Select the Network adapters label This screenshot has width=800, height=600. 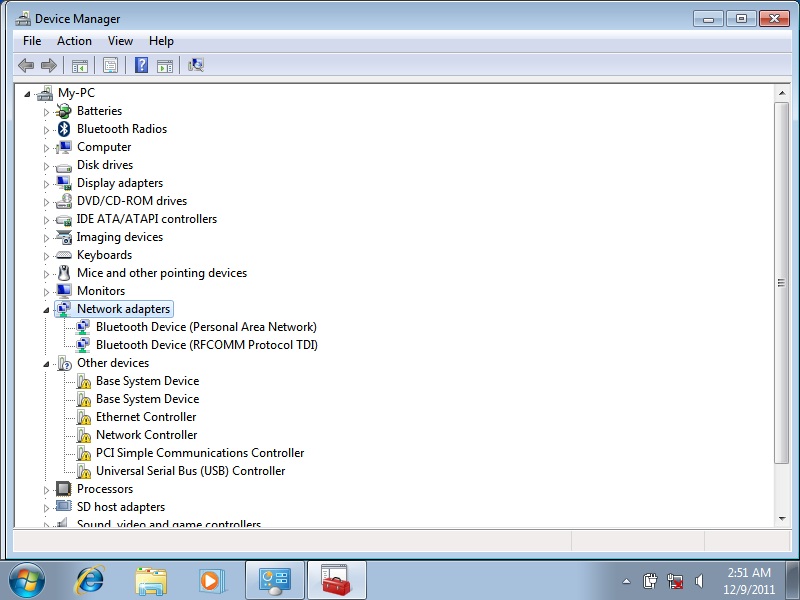123,309
